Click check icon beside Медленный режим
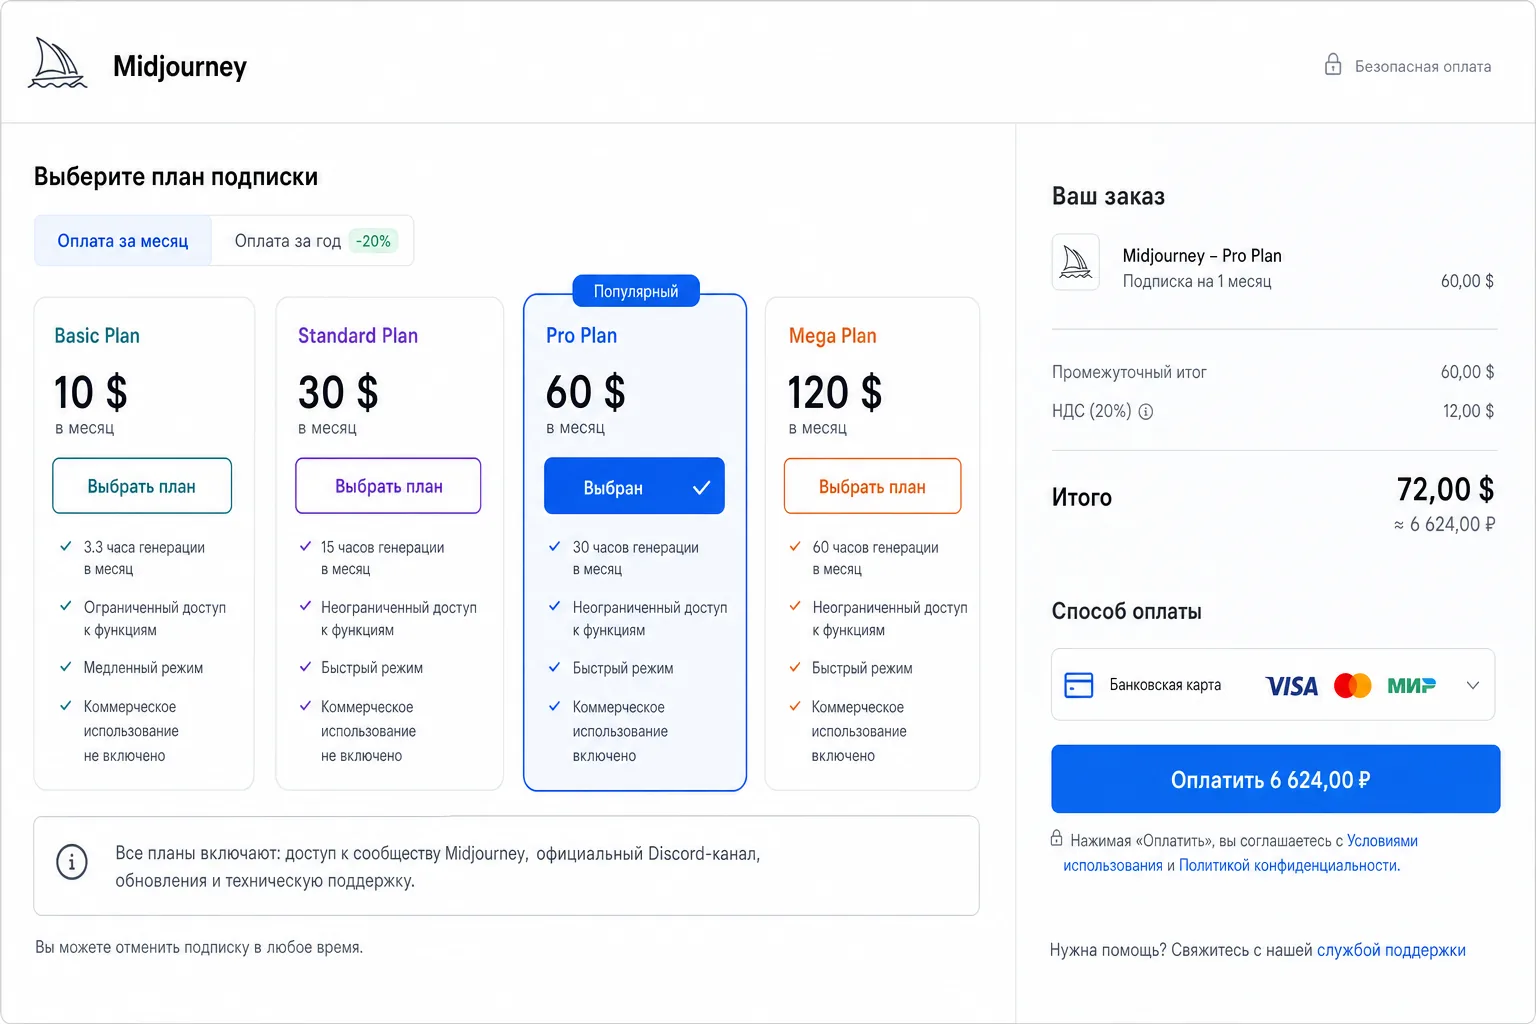The width and height of the screenshot is (1536, 1024). [x=66, y=667]
